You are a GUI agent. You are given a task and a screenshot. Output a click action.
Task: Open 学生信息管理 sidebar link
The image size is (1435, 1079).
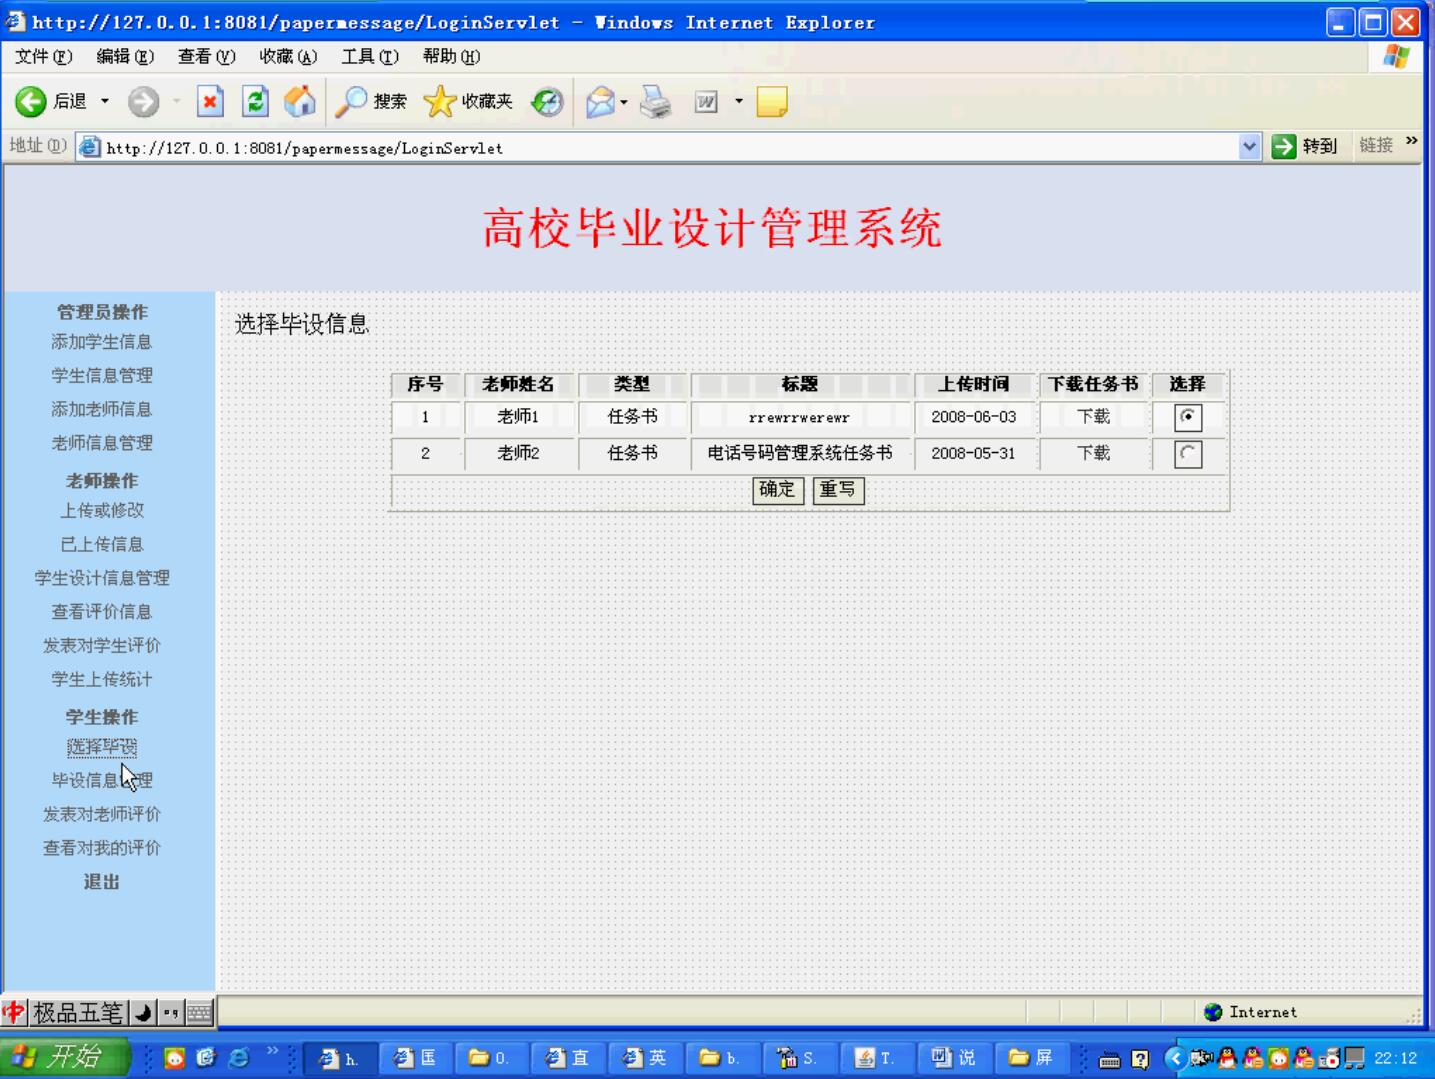(x=102, y=376)
